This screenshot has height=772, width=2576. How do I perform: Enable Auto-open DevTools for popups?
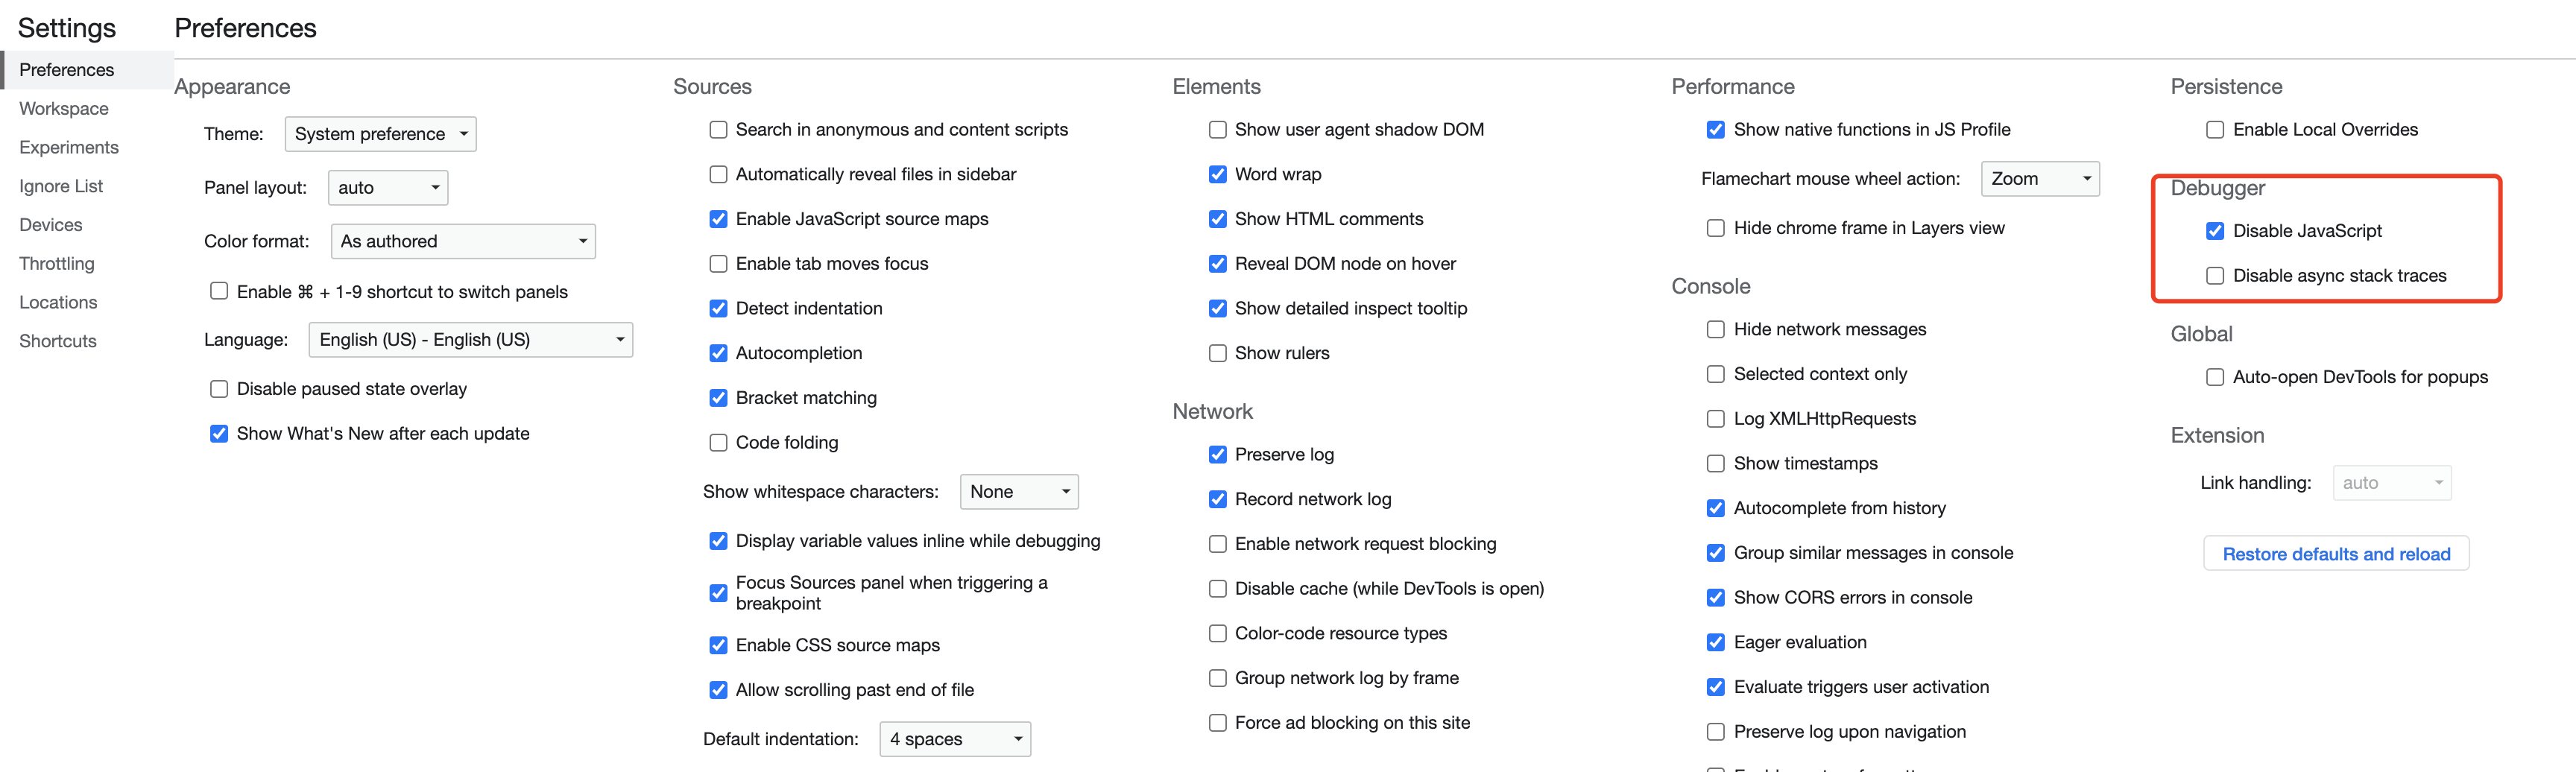click(x=2215, y=377)
